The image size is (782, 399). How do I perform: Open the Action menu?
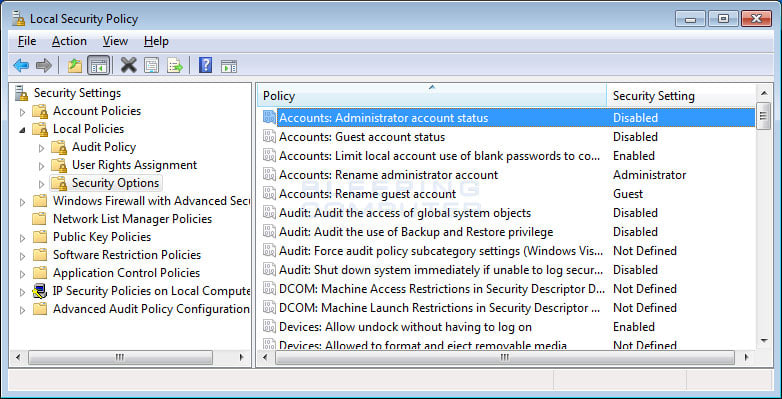(x=69, y=41)
